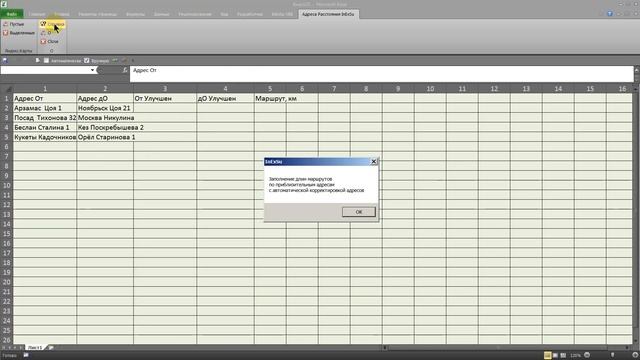This screenshot has width=640, height=360.
Task: Switch to Page Layout view icon
Action: click(556, 356)
